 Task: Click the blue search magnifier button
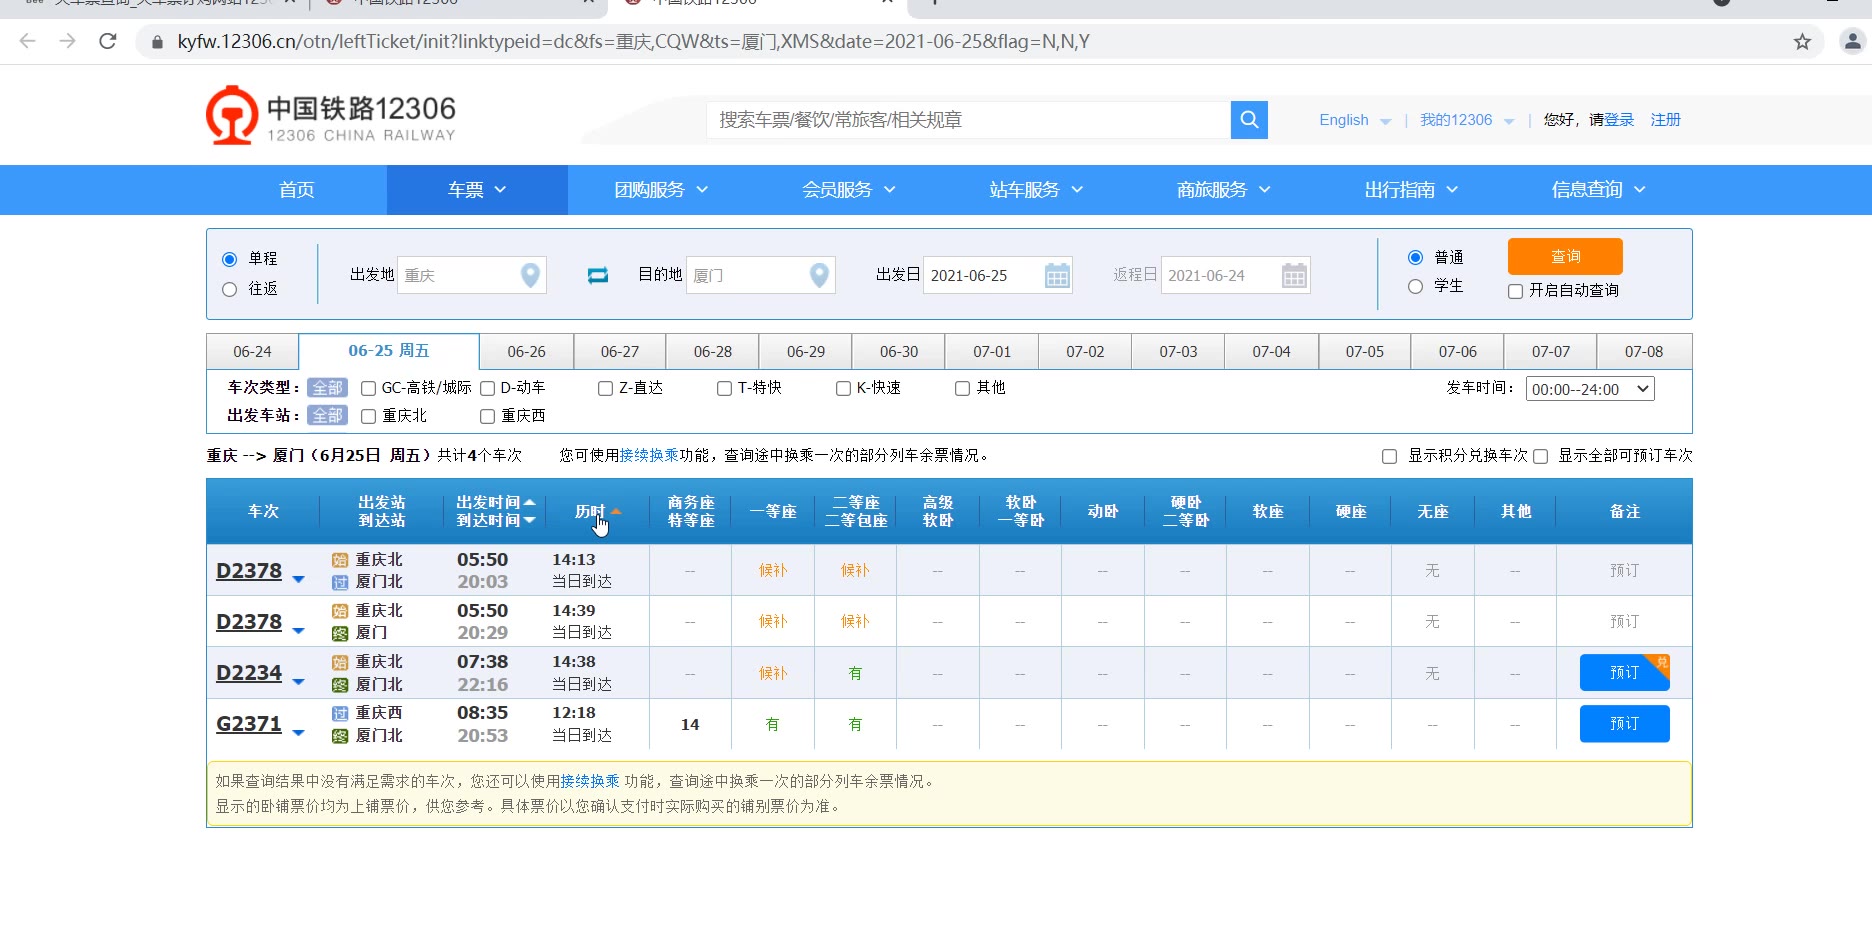click(1249, 120)
